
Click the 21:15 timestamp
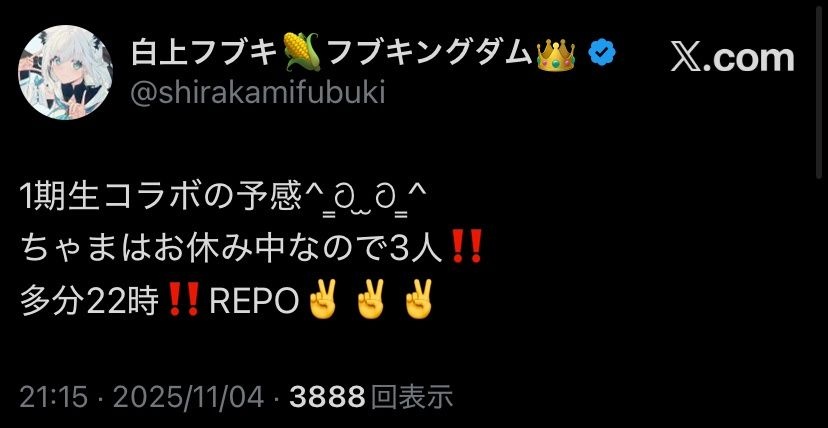coord(53,397)
